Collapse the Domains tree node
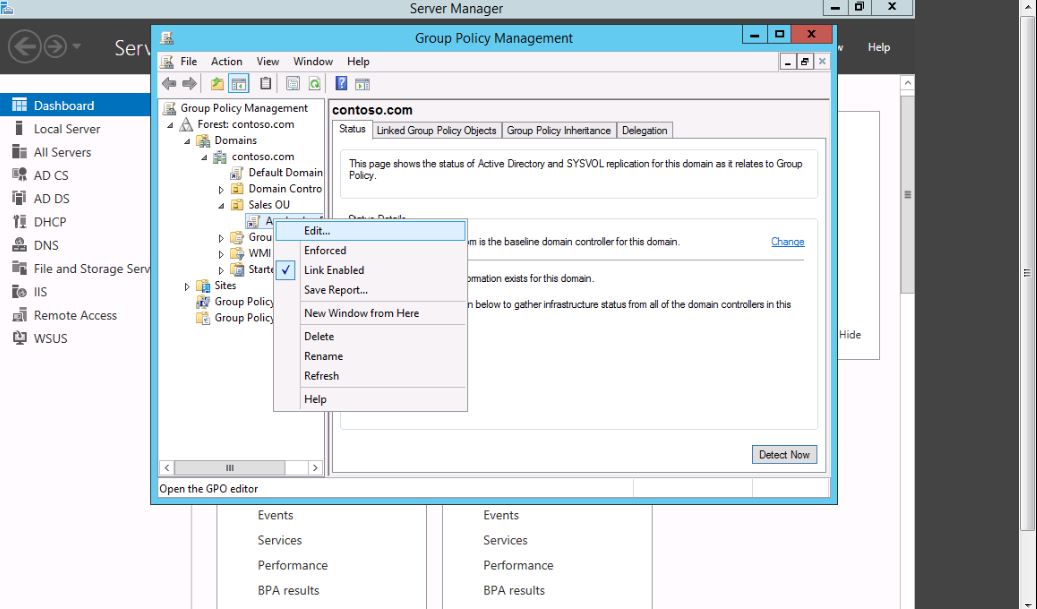This screenshot has height=609, width=1037. pos(187,141)
